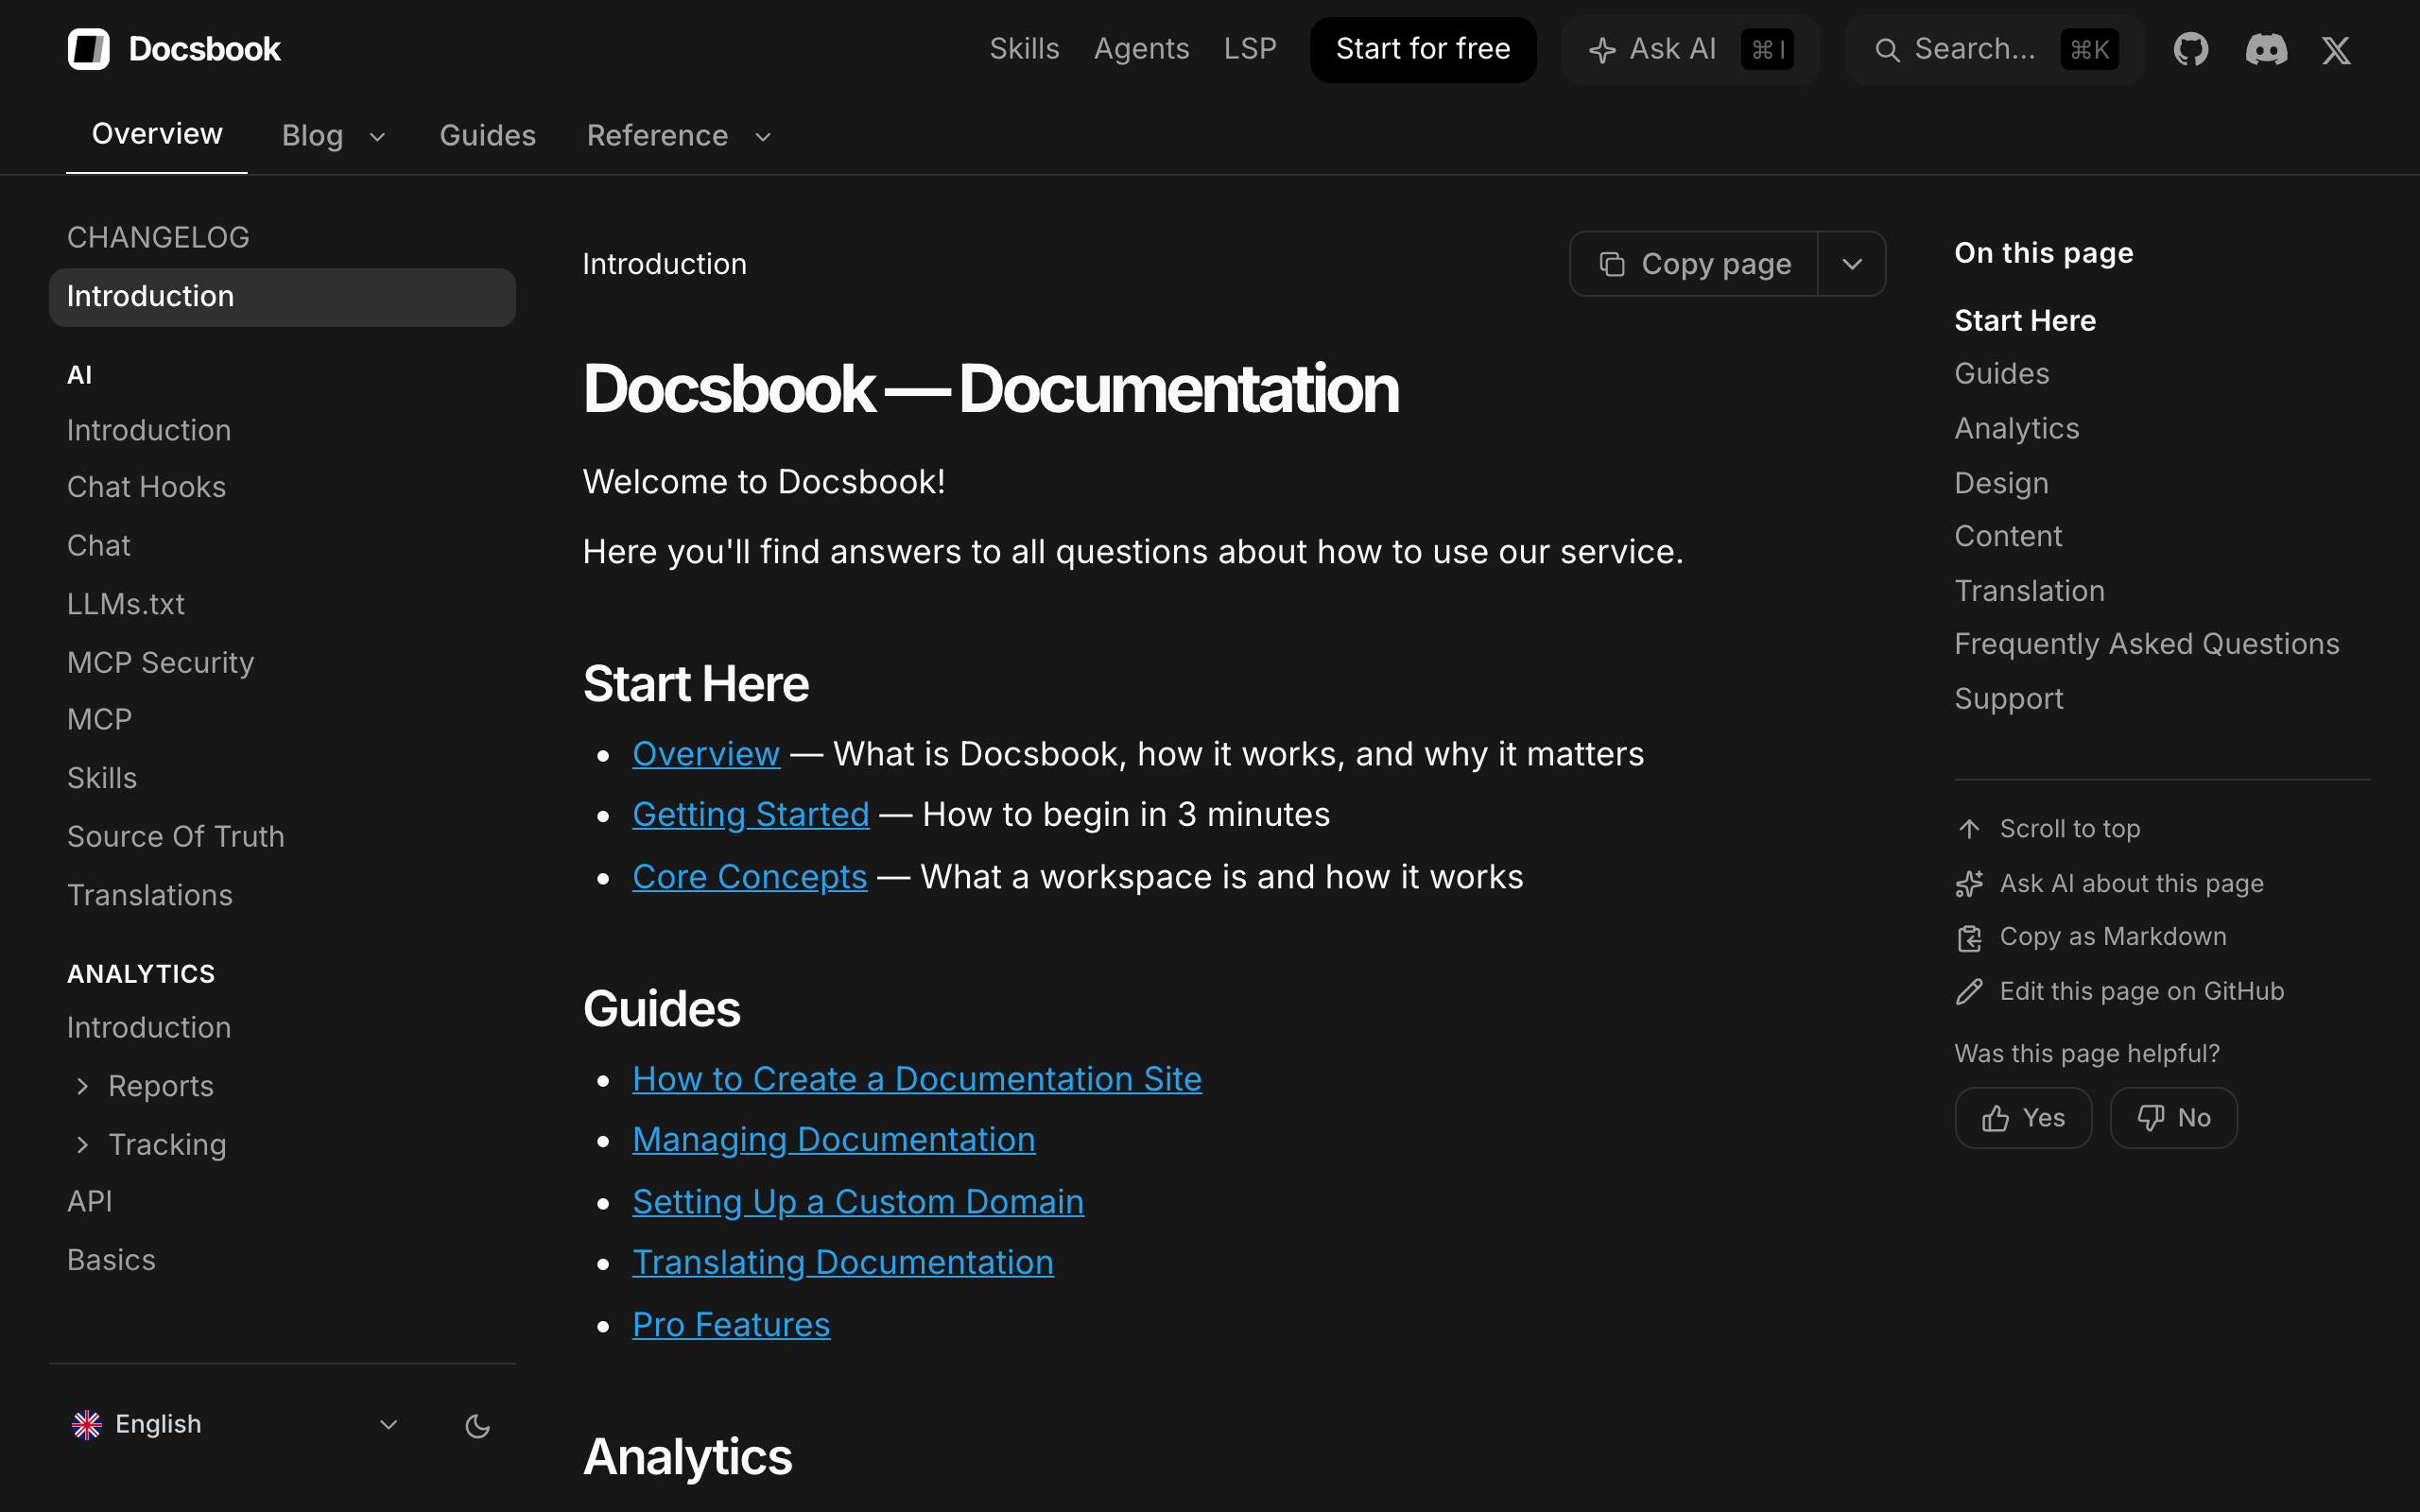Jump to Support in On this page
This screenshot has height=1512, width=2420.
[2009, 699]
